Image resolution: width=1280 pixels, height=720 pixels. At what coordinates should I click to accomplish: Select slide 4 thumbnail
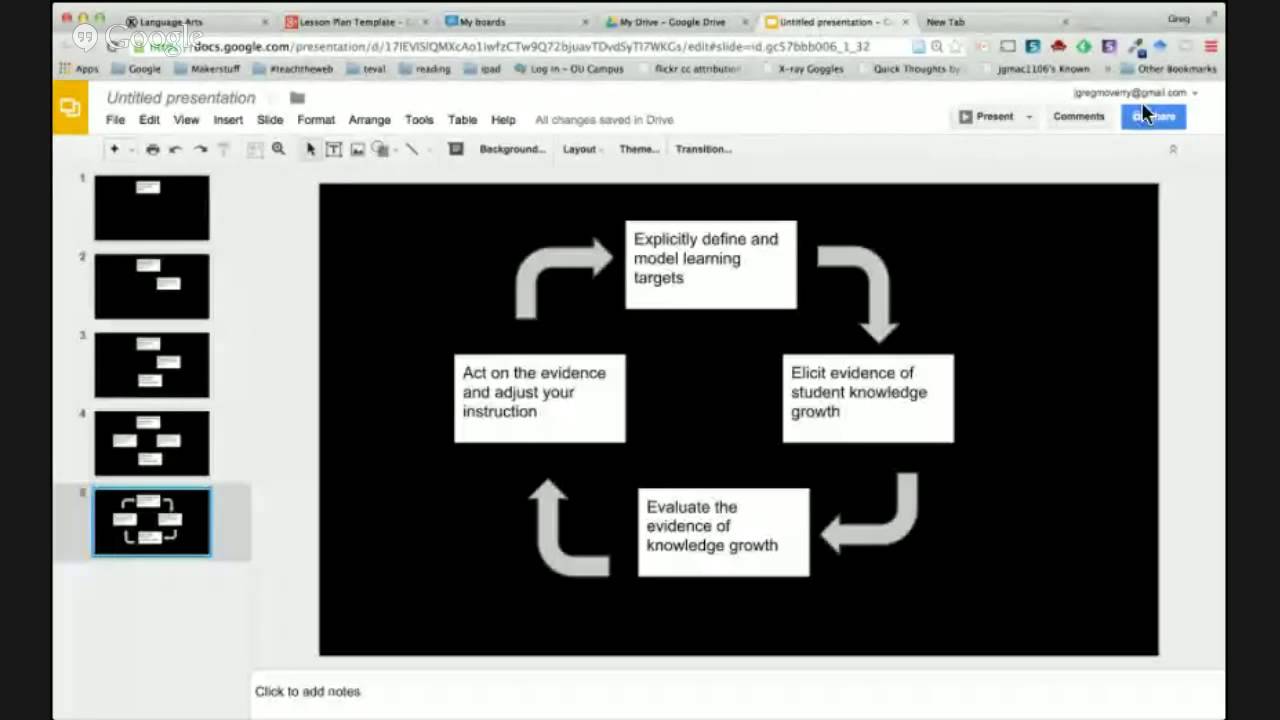tap(152, 443)
